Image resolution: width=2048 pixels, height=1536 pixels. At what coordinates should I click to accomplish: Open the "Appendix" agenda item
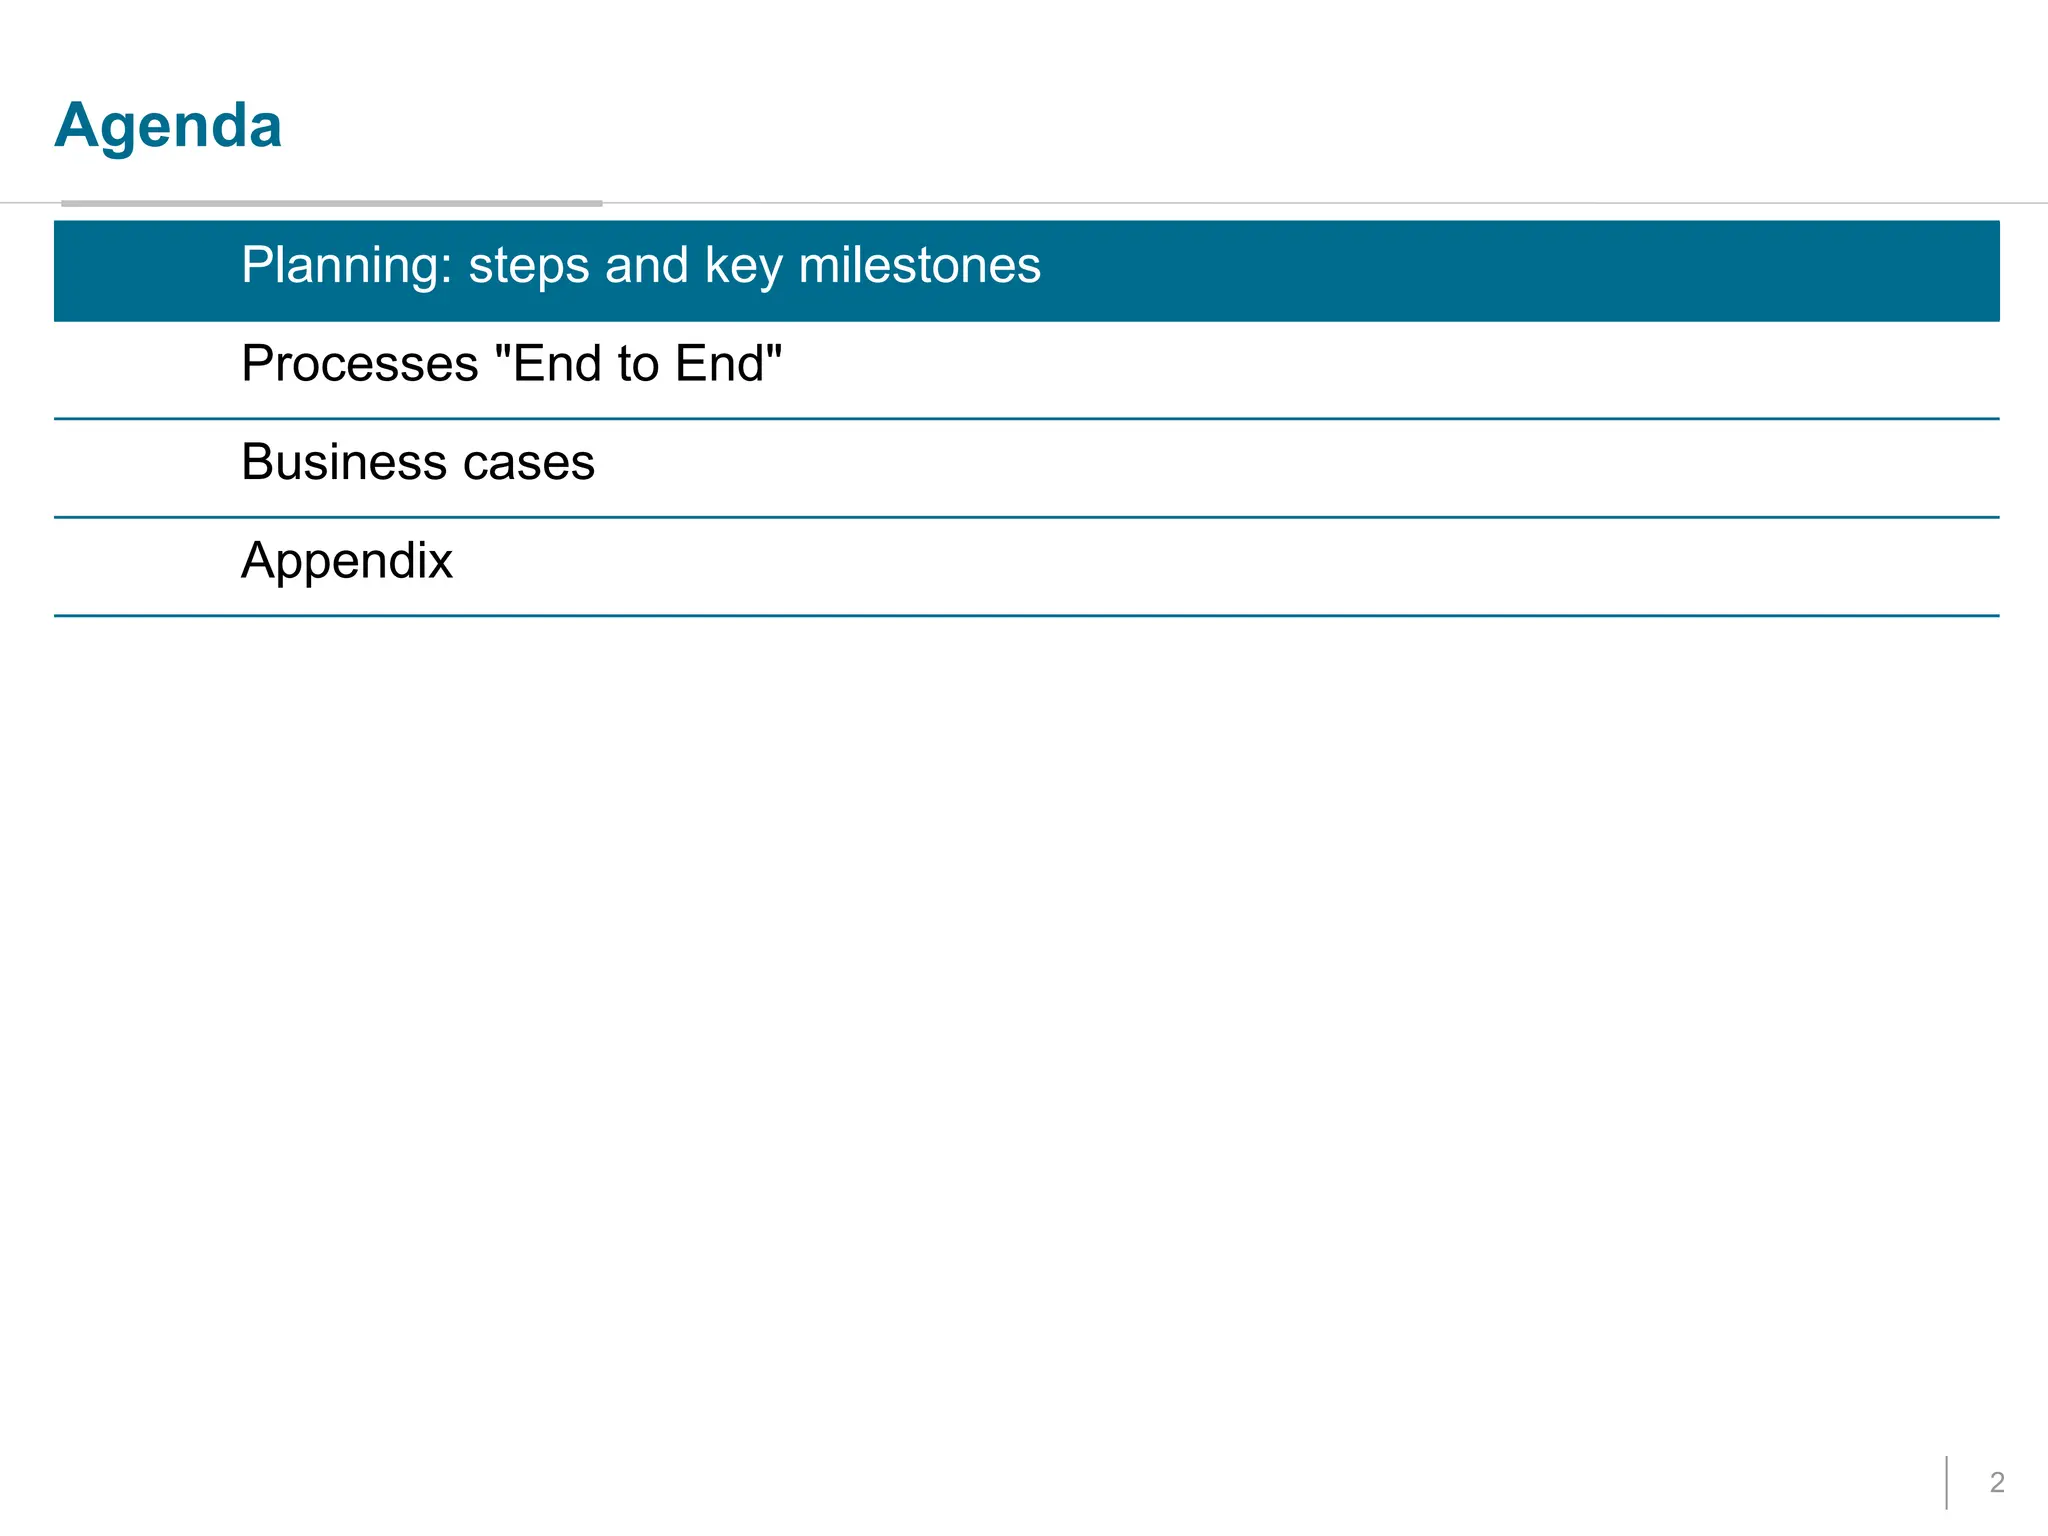(1026, 565)
